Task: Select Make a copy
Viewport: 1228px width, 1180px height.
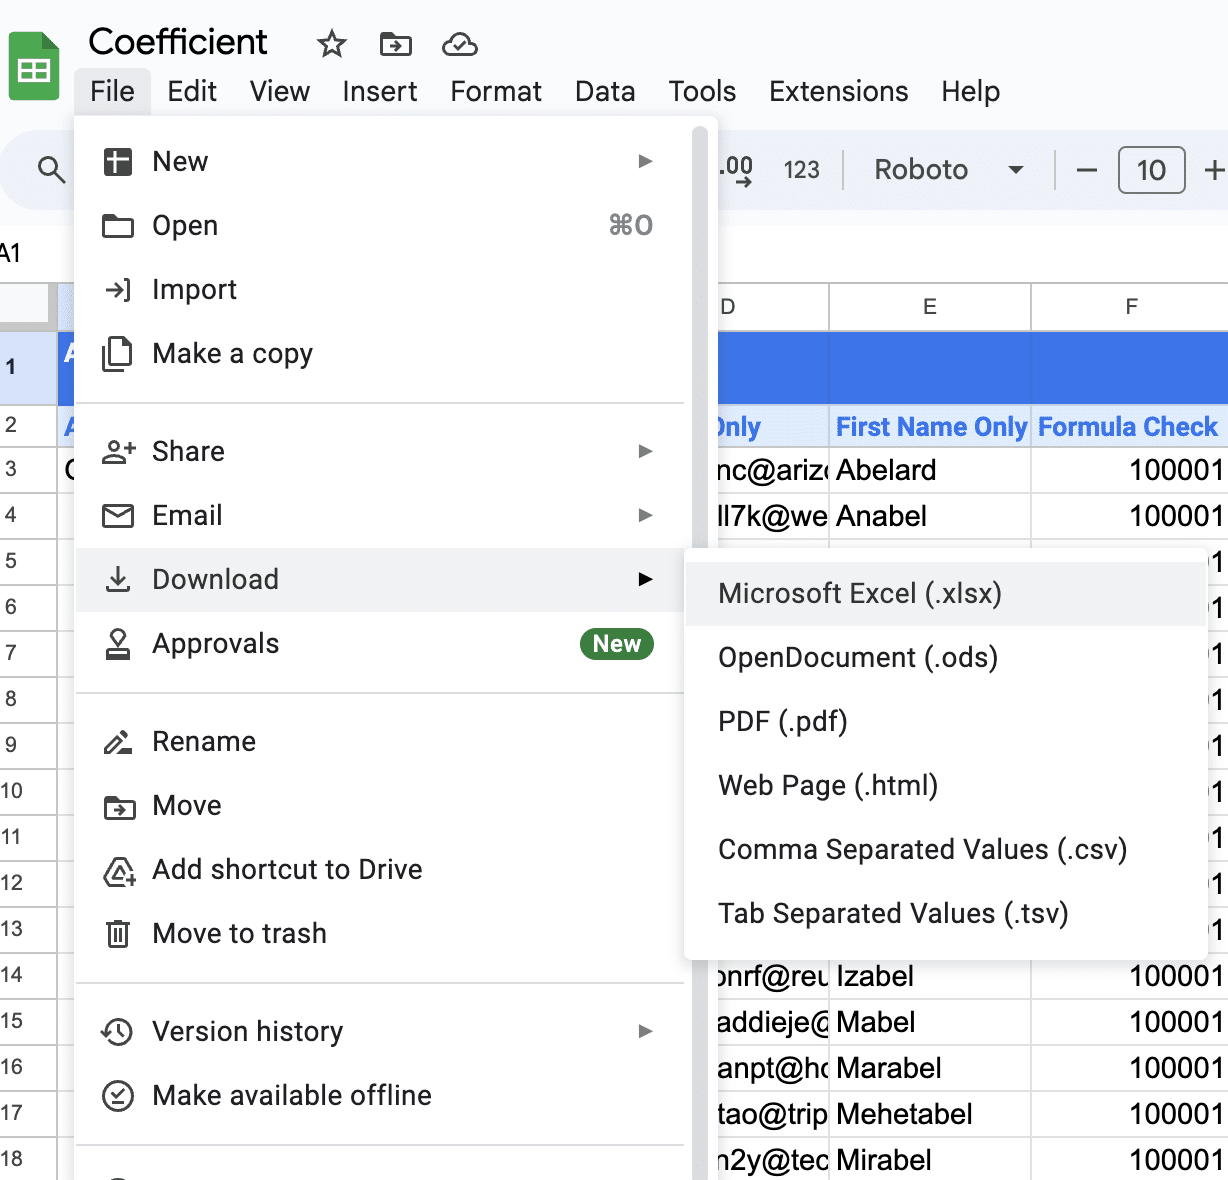Action: coord(380,353)
